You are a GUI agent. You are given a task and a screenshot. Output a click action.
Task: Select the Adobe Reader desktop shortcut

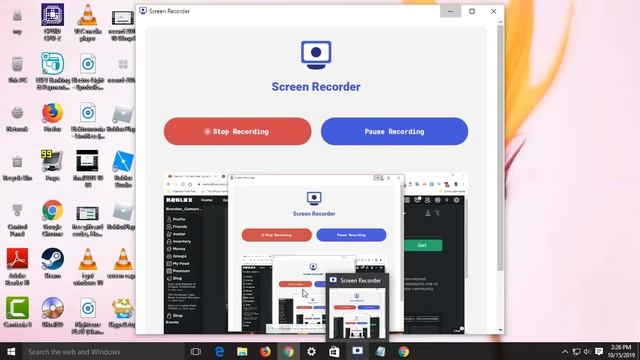point(18,267)
